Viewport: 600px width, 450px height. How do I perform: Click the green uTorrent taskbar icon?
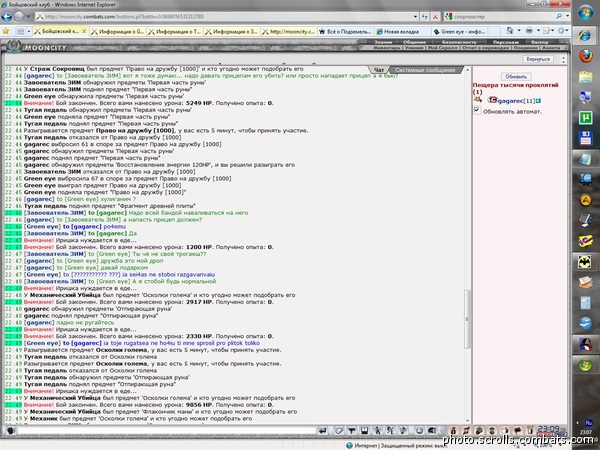tap(585, 117)
